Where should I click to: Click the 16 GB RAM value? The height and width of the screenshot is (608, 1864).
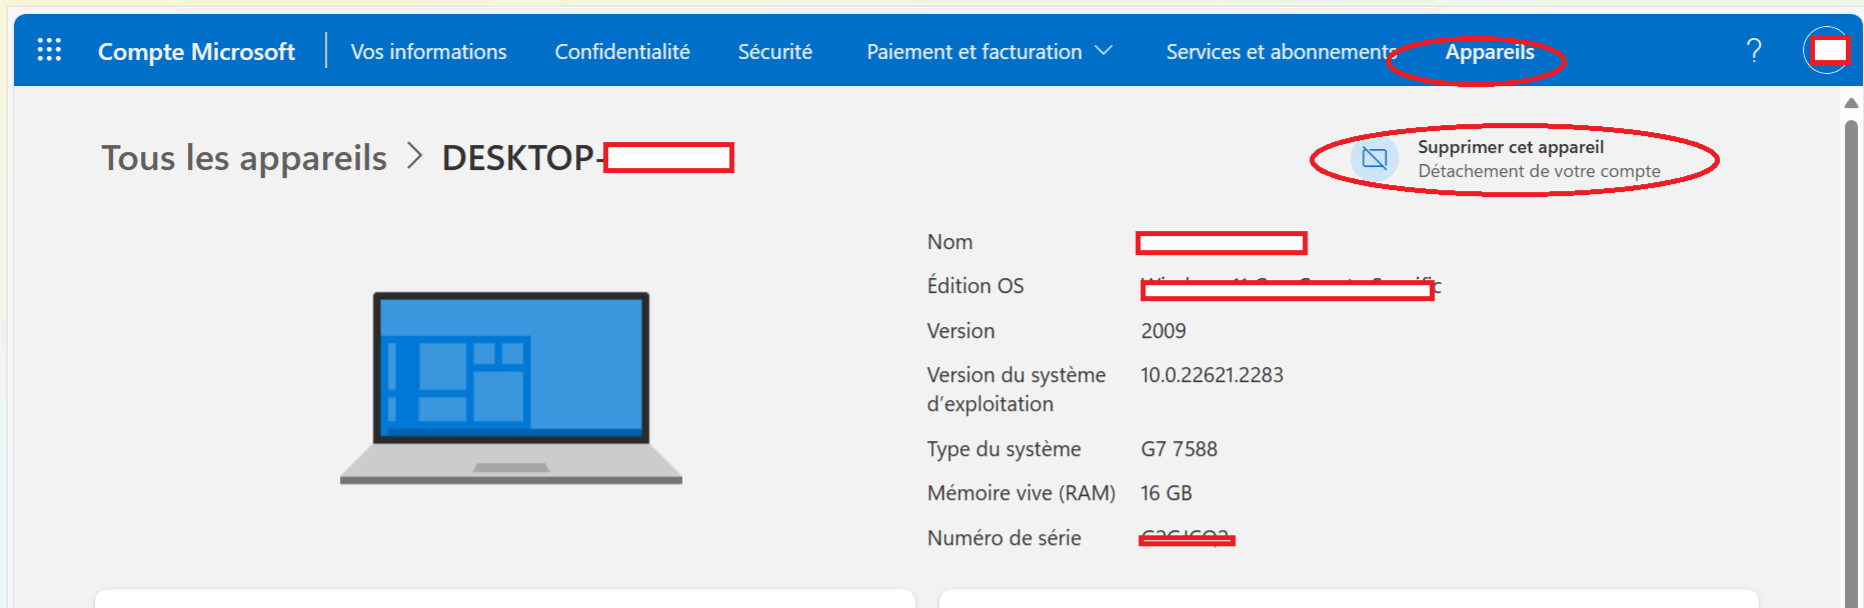[1166, 493]
